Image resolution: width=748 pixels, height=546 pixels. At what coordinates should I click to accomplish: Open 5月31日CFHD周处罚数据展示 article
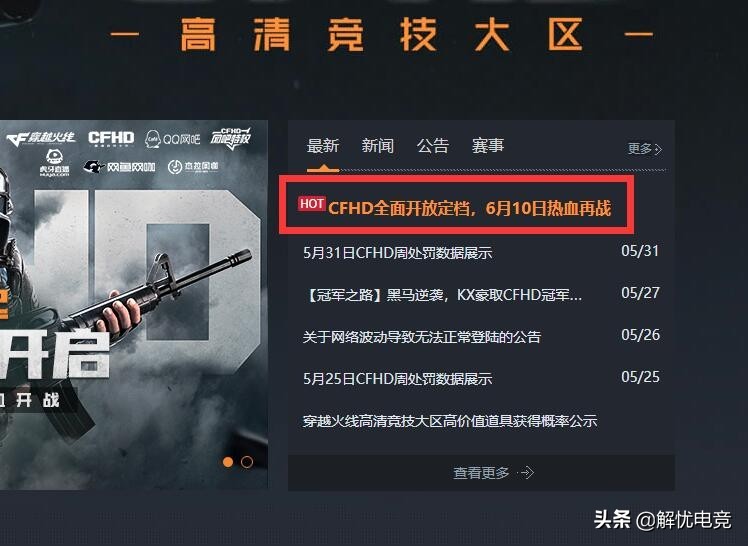pos(397,253)
